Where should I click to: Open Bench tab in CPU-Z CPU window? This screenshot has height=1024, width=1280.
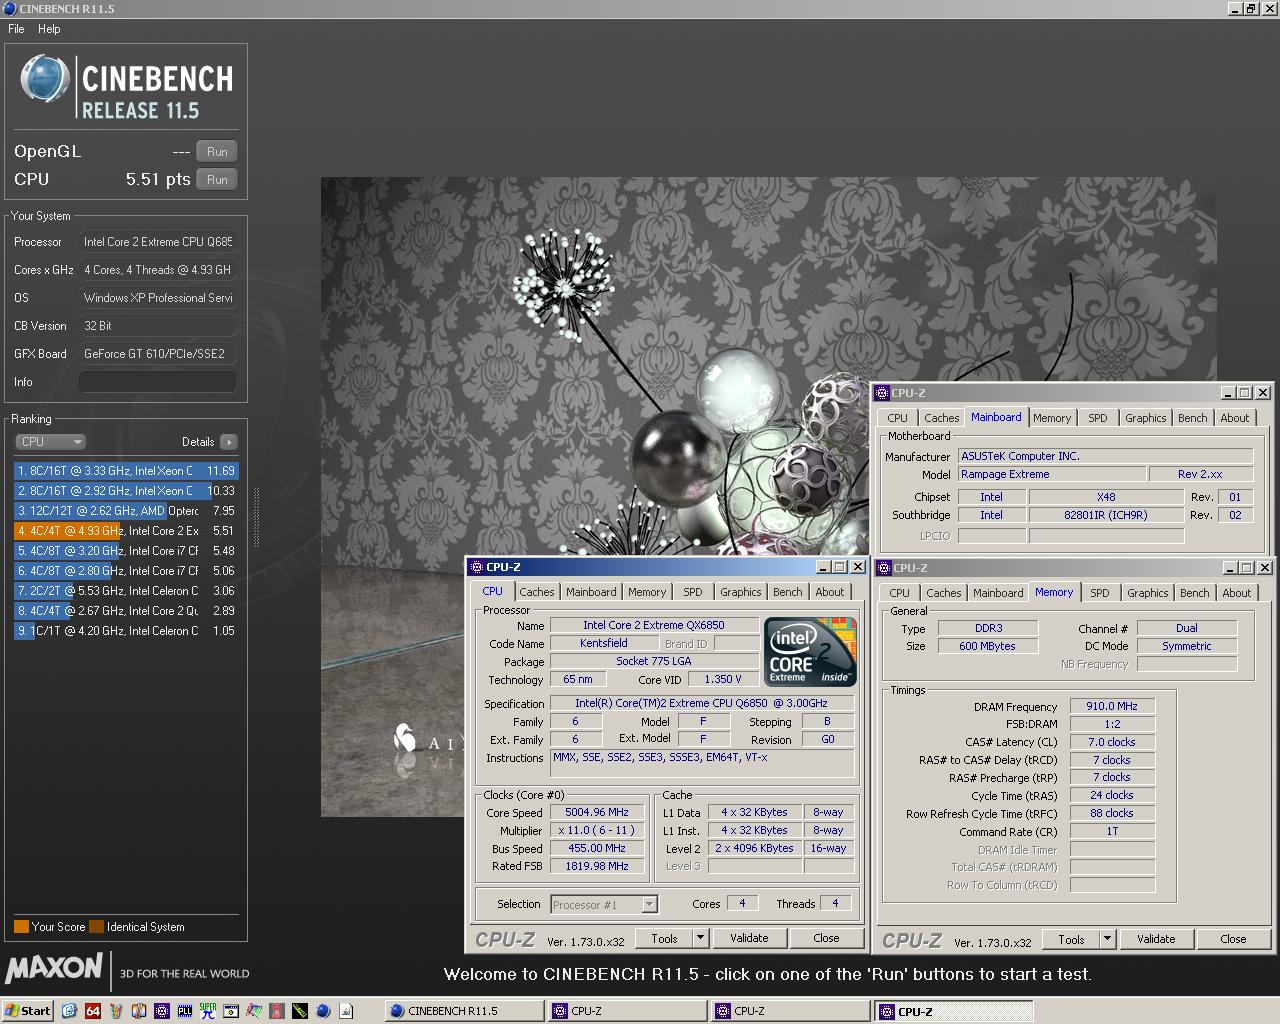tap(787, 592)
